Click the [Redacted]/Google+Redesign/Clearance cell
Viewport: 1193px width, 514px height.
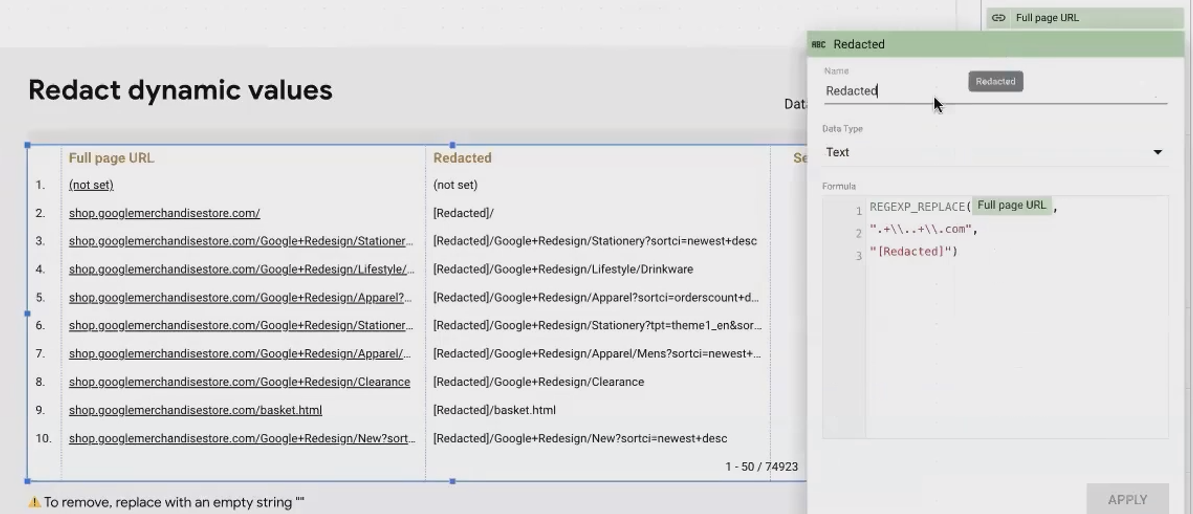coord(539,382)
